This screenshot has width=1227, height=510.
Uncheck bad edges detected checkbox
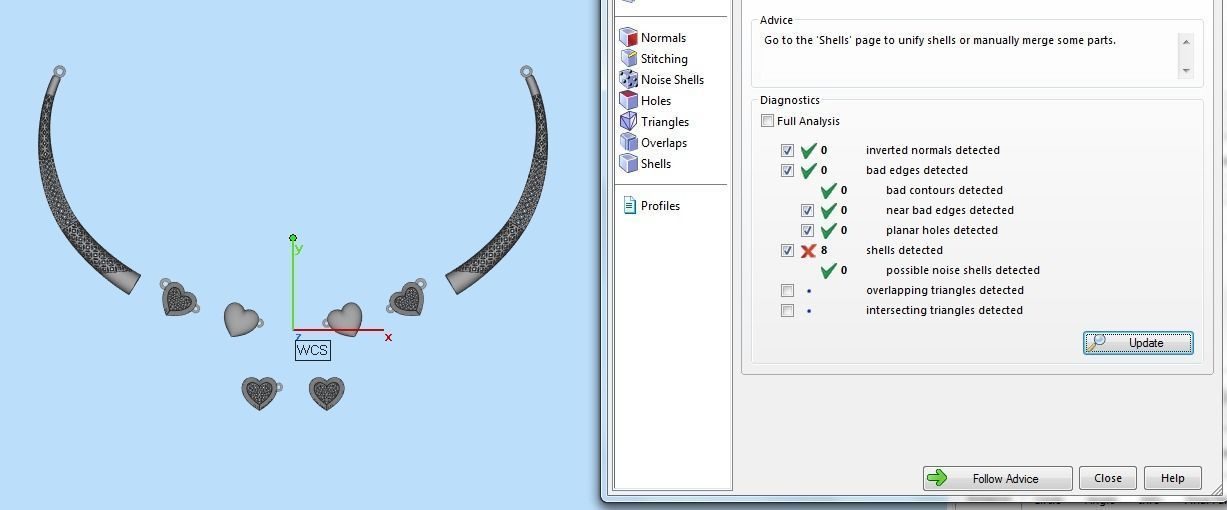coord(787,170)
